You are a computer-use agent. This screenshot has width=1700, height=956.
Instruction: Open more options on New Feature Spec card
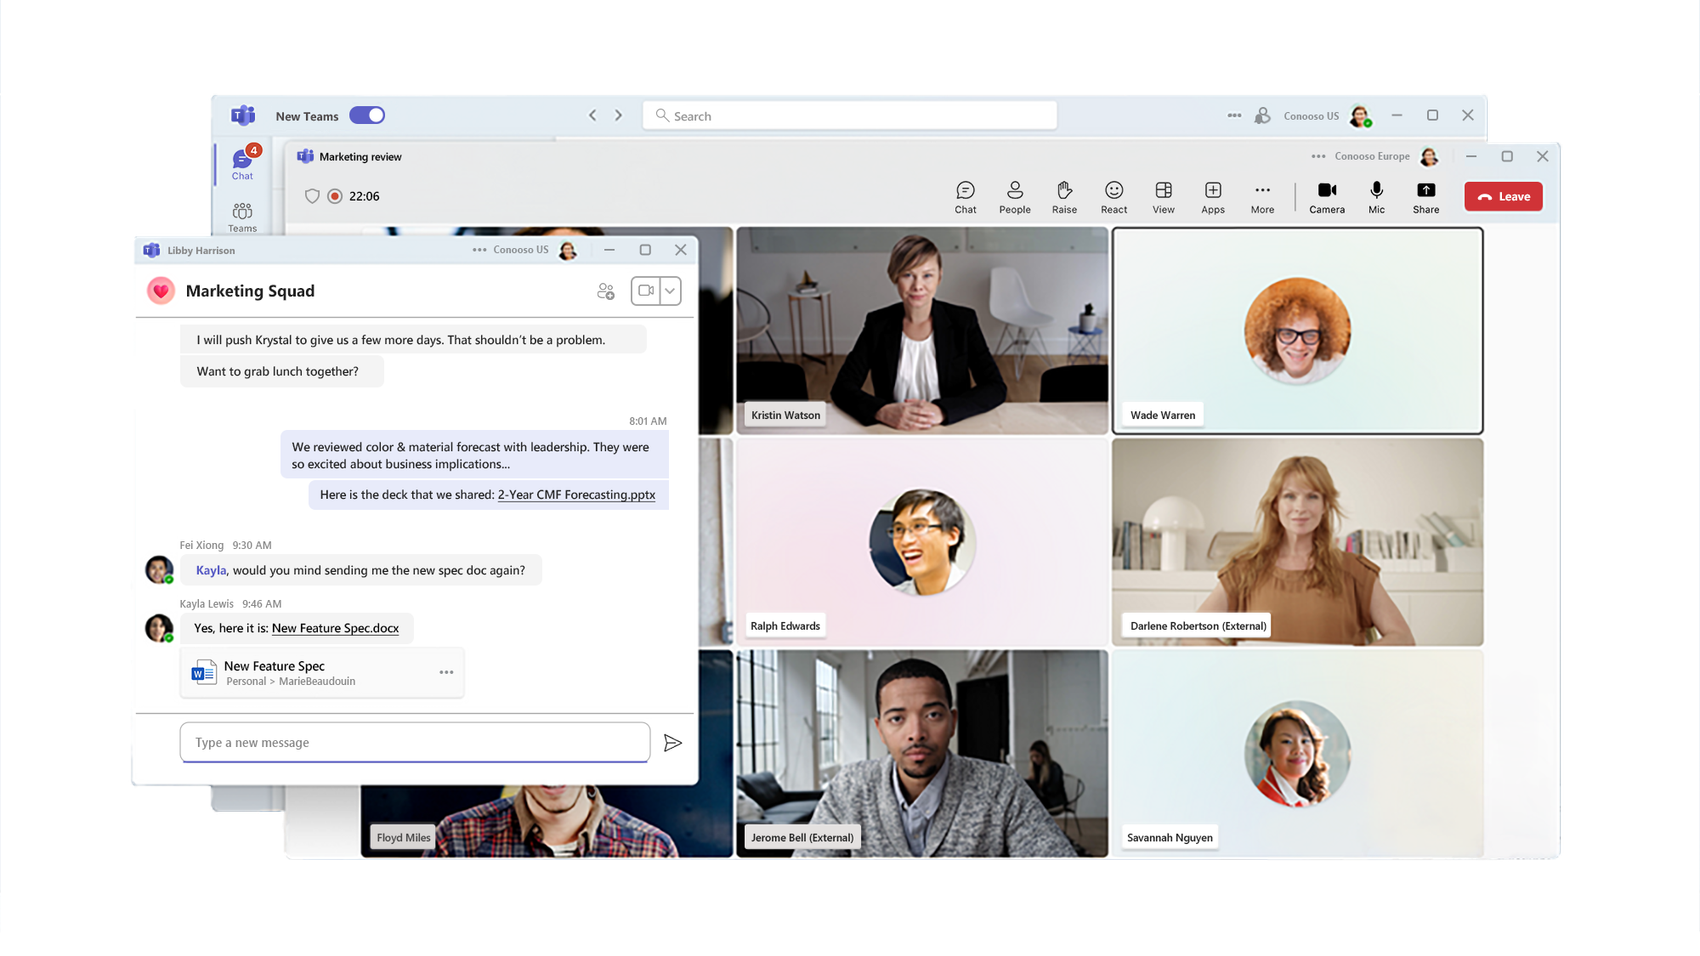(446, 672)
